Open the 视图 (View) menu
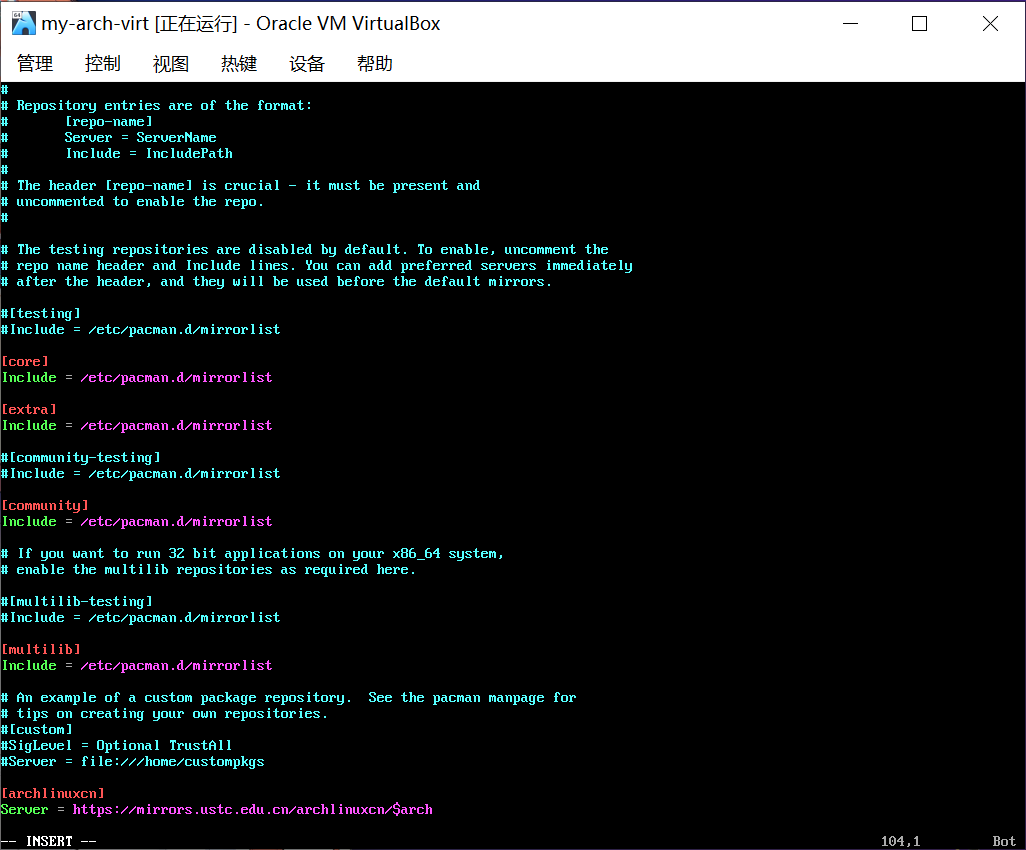This screenshot has height=850, width=1026. (170, 63)
